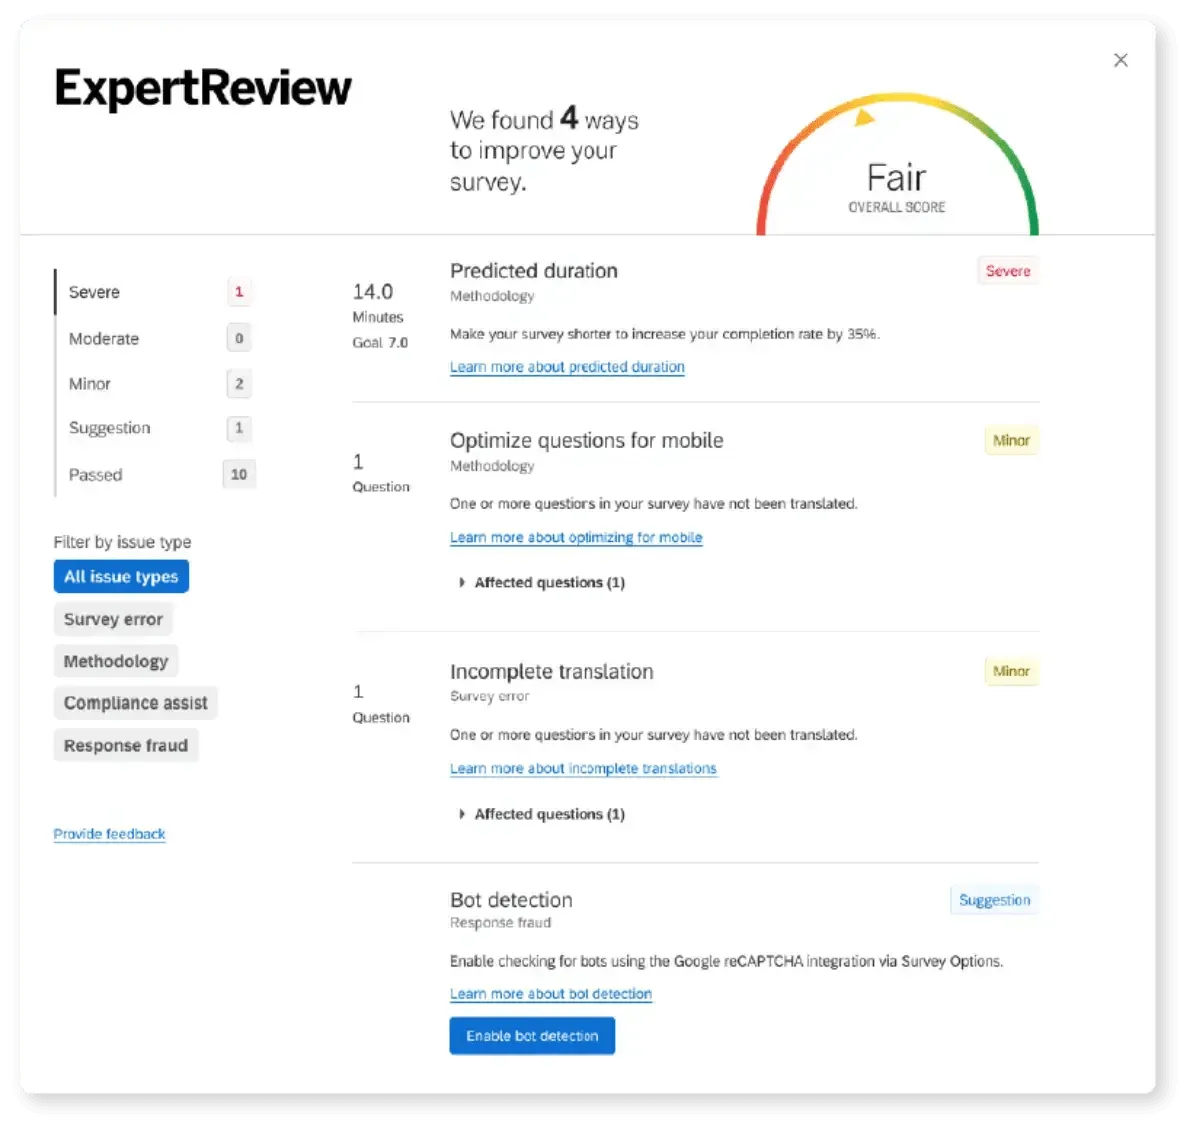The height and width of the screenshot is (1128, 1190).
Task: Click the Minor badge on Incomplete translation
Action: pos(1012,672)
